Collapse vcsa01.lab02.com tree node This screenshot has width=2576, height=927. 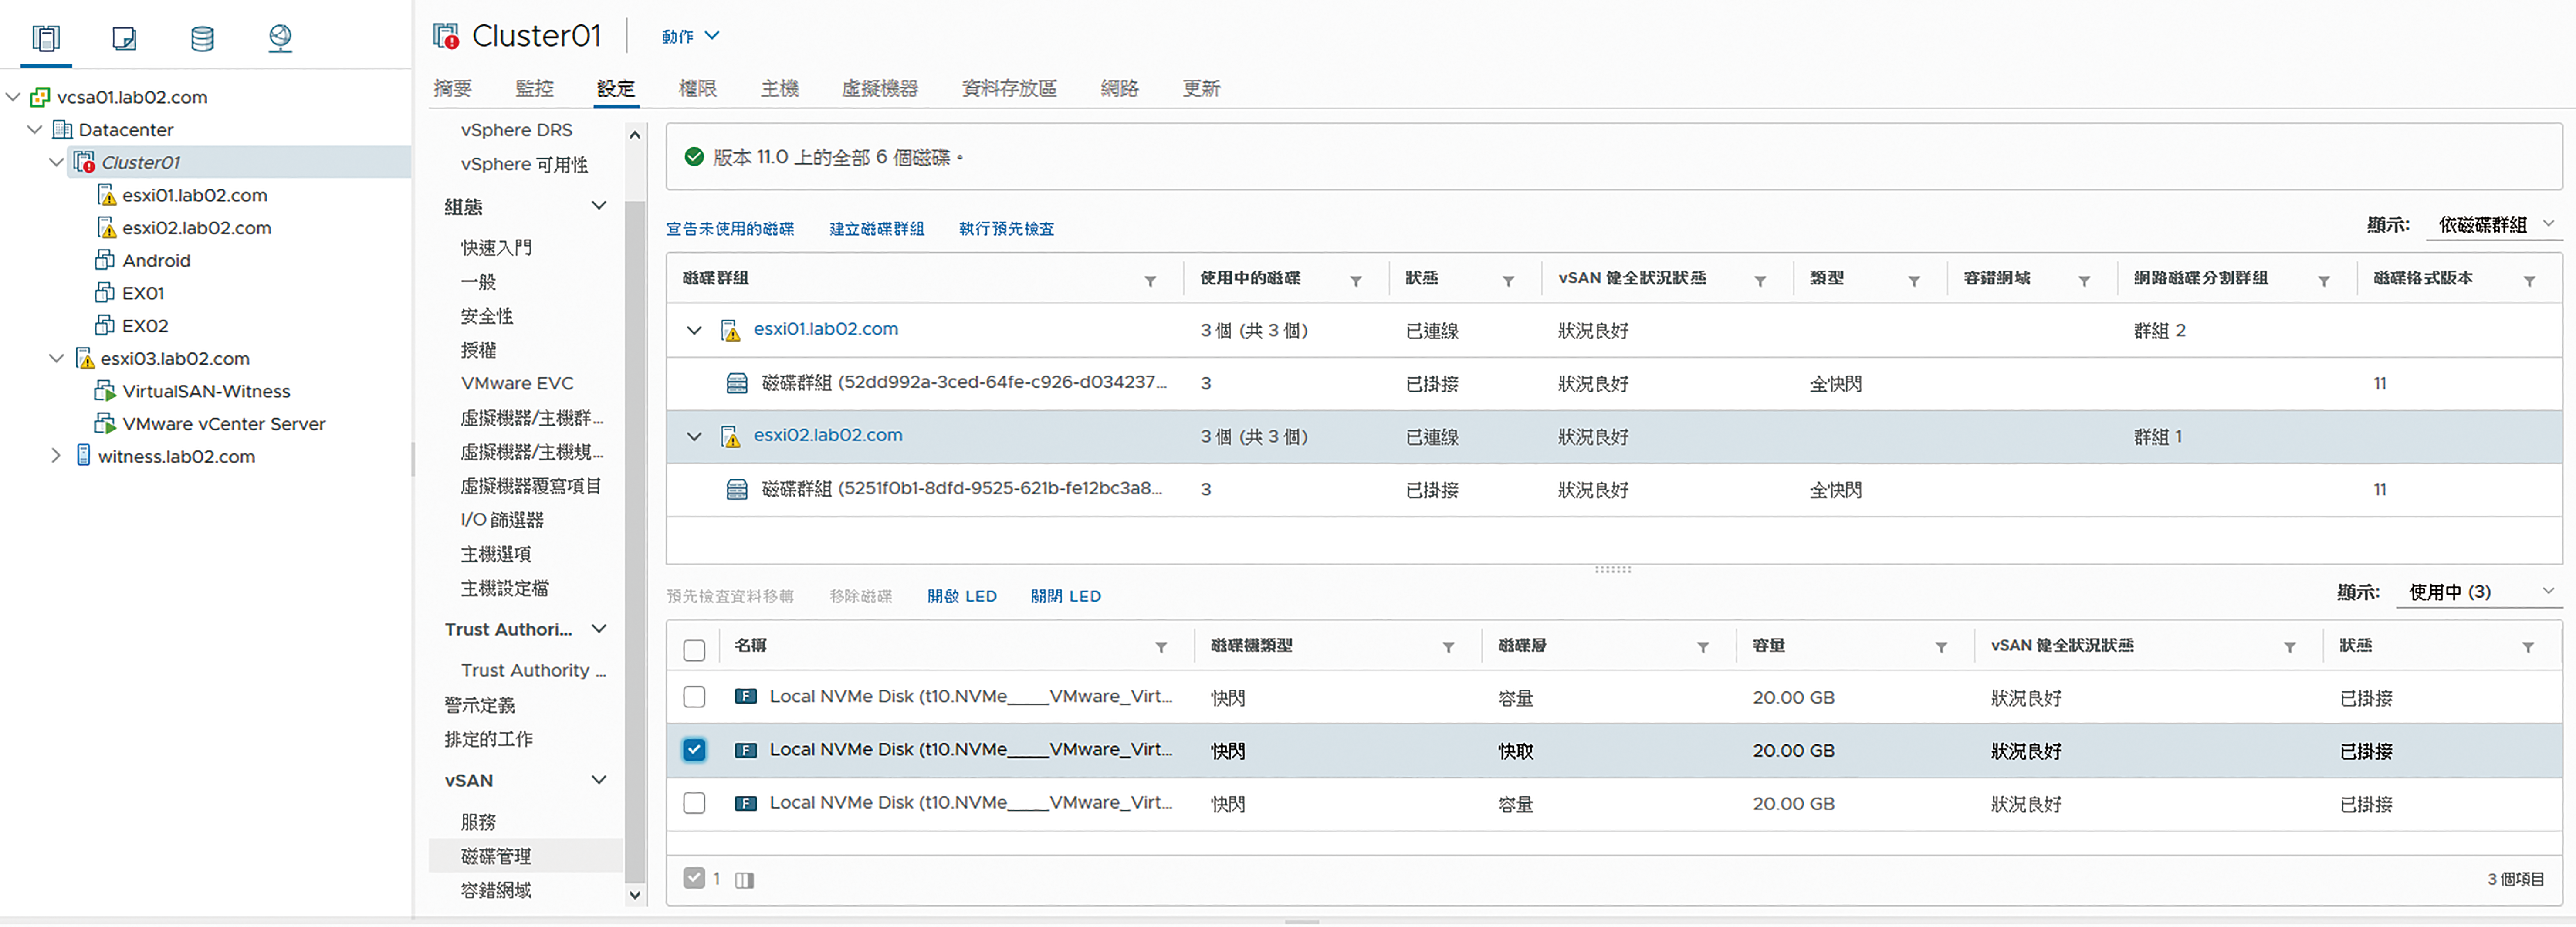click(13, 97)
